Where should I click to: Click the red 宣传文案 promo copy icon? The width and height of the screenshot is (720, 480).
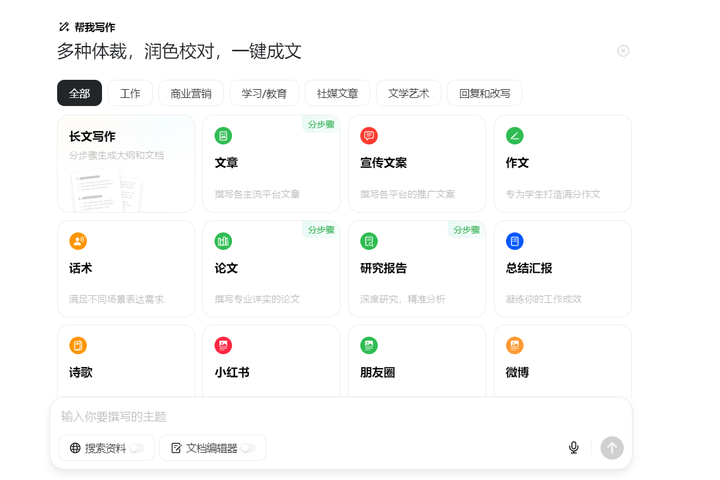point(369,136)
